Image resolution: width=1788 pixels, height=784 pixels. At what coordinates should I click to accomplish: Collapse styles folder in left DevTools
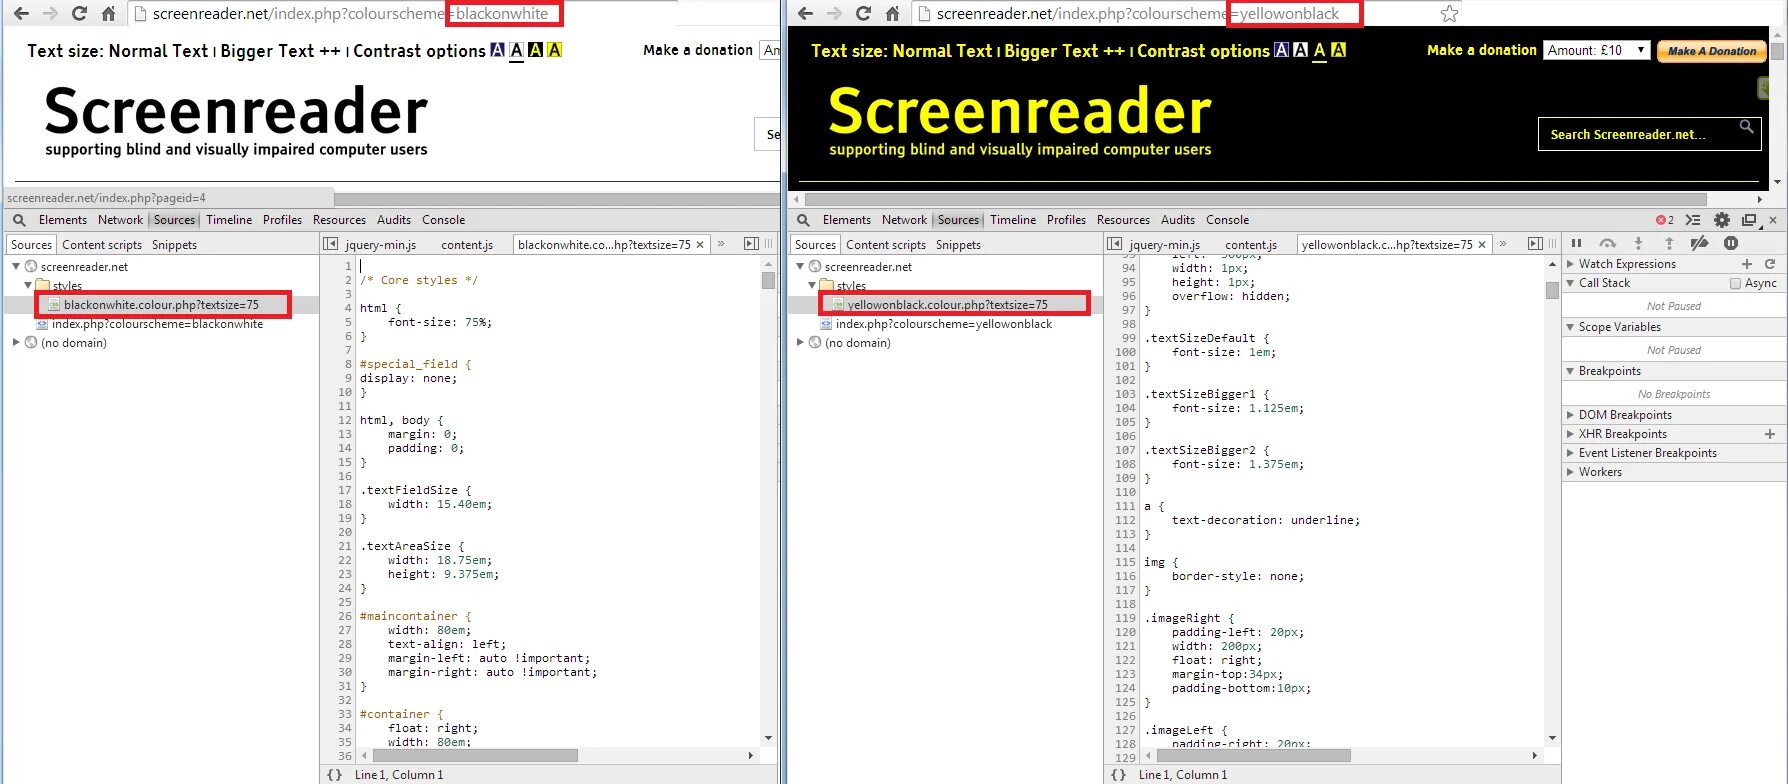tap(28, 286)
